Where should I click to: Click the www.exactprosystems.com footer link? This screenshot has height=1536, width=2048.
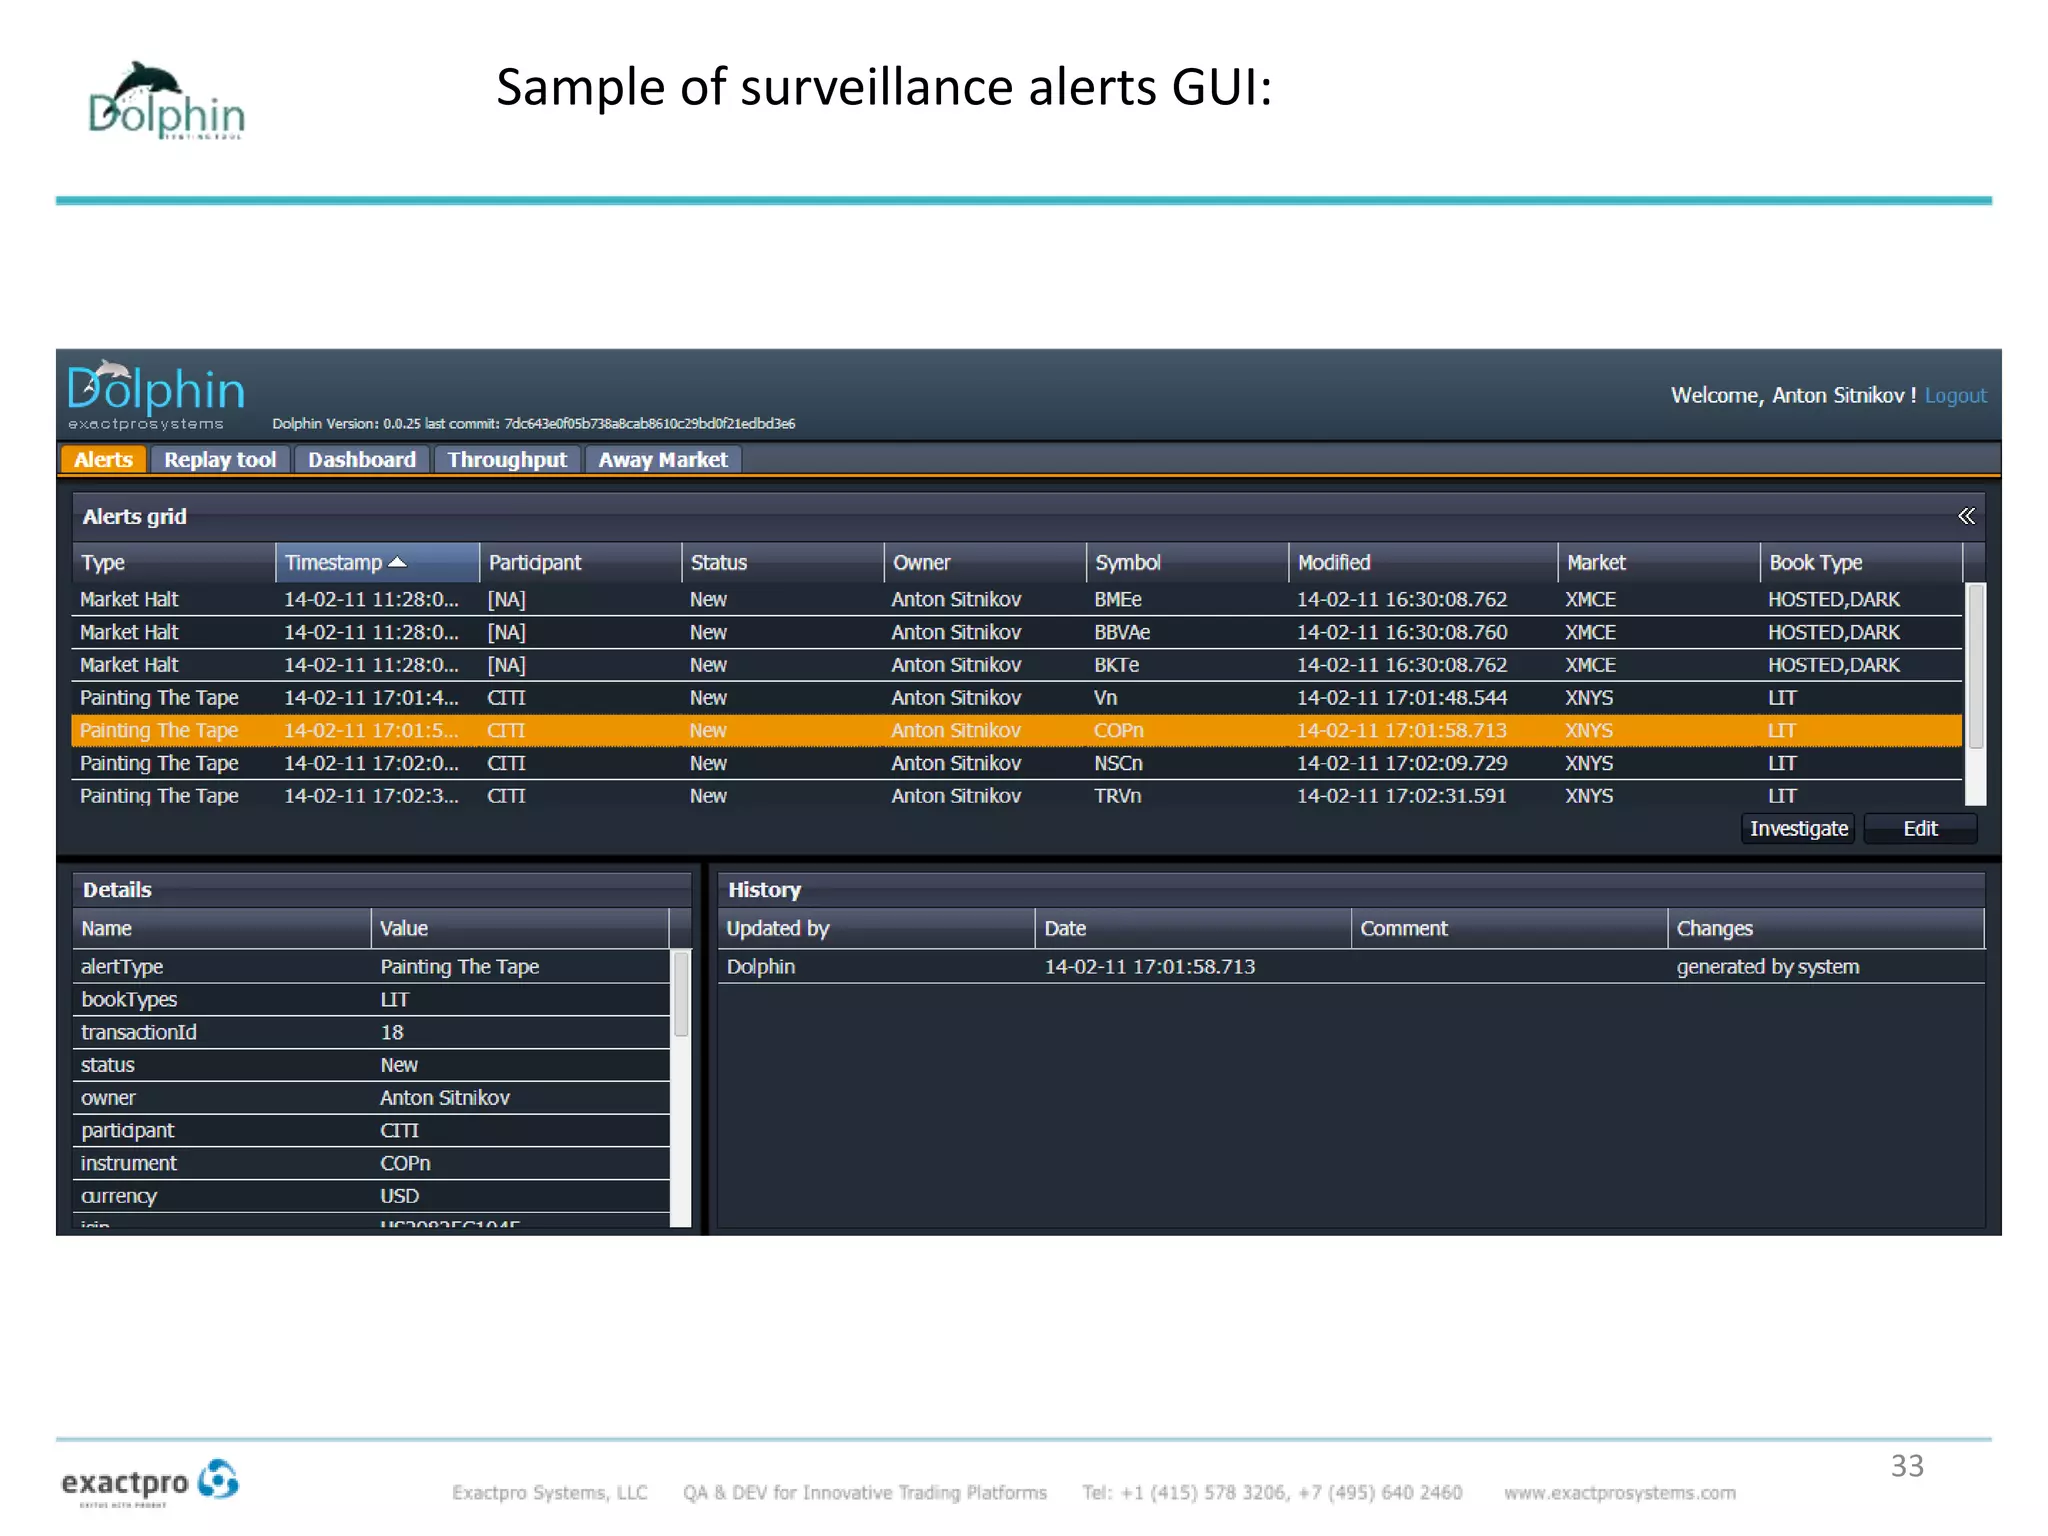click(x=1619, y=1493)
